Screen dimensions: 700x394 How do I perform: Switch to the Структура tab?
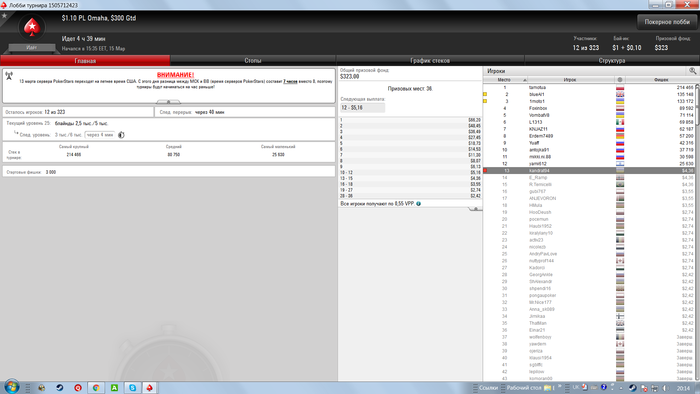point(612,61)
